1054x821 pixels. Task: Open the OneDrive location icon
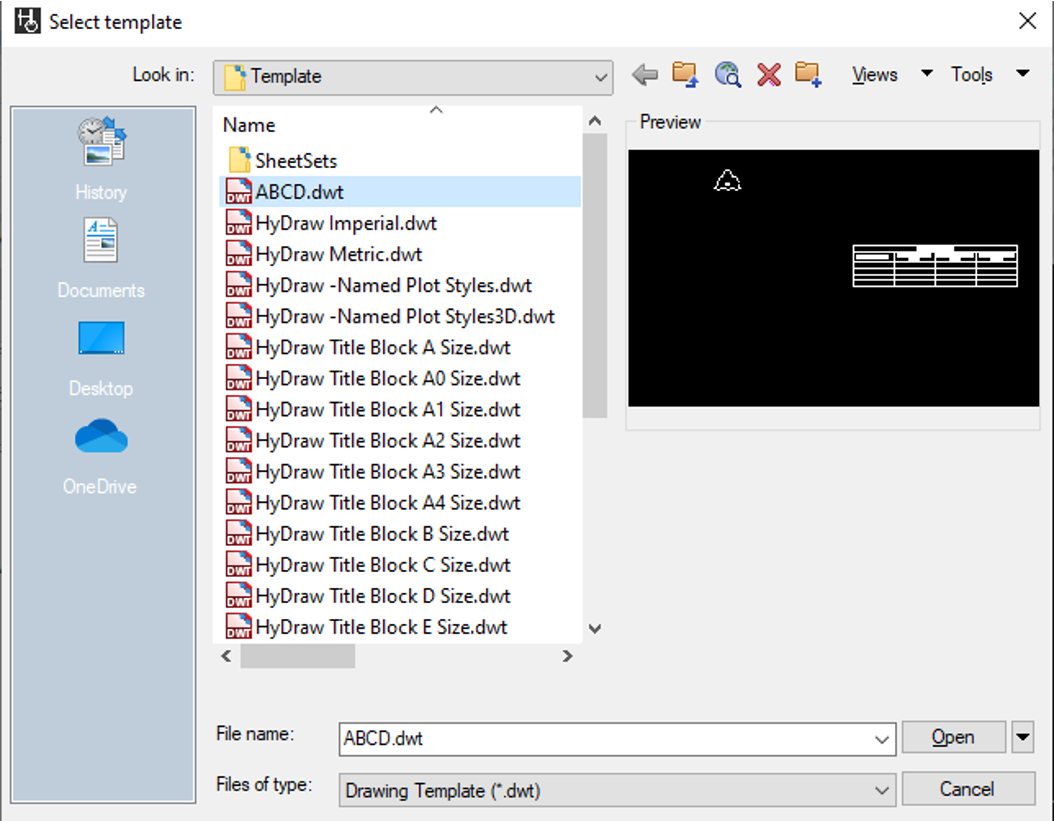102,436
